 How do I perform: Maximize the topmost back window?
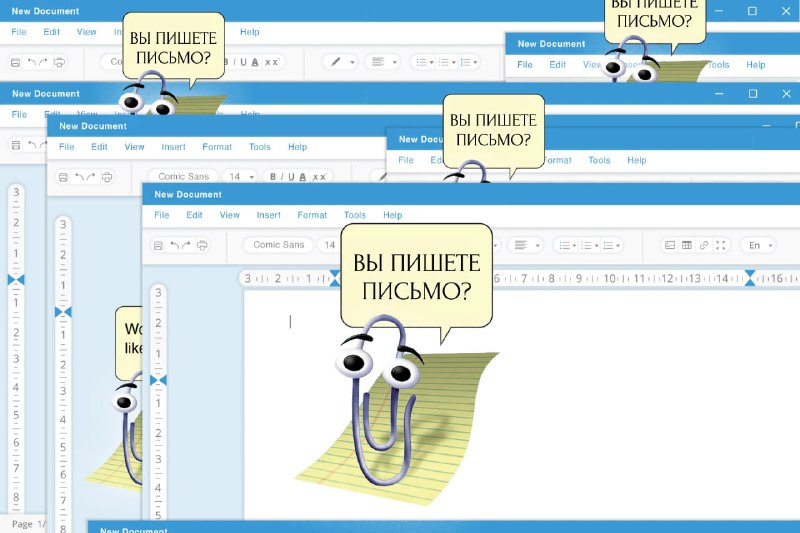pyautogui.click(x=752, y=11)
